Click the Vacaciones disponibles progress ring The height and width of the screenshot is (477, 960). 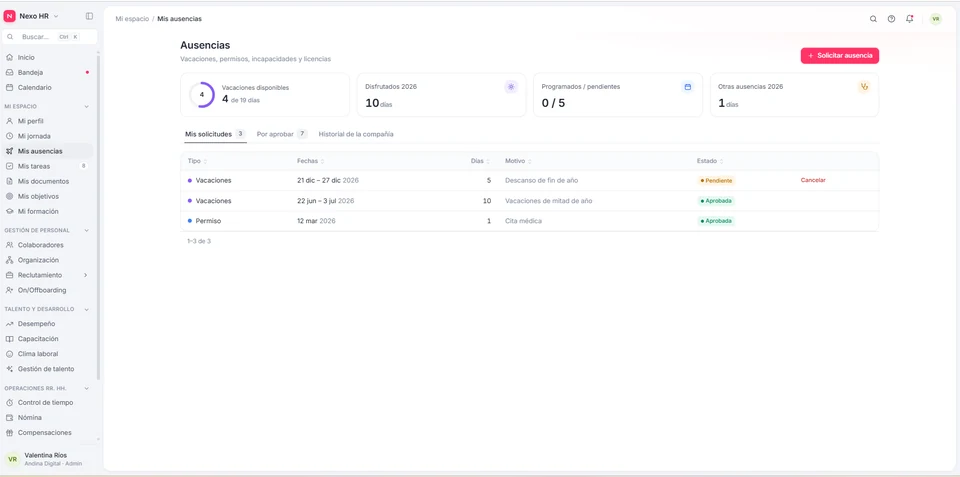click(201, 95)
